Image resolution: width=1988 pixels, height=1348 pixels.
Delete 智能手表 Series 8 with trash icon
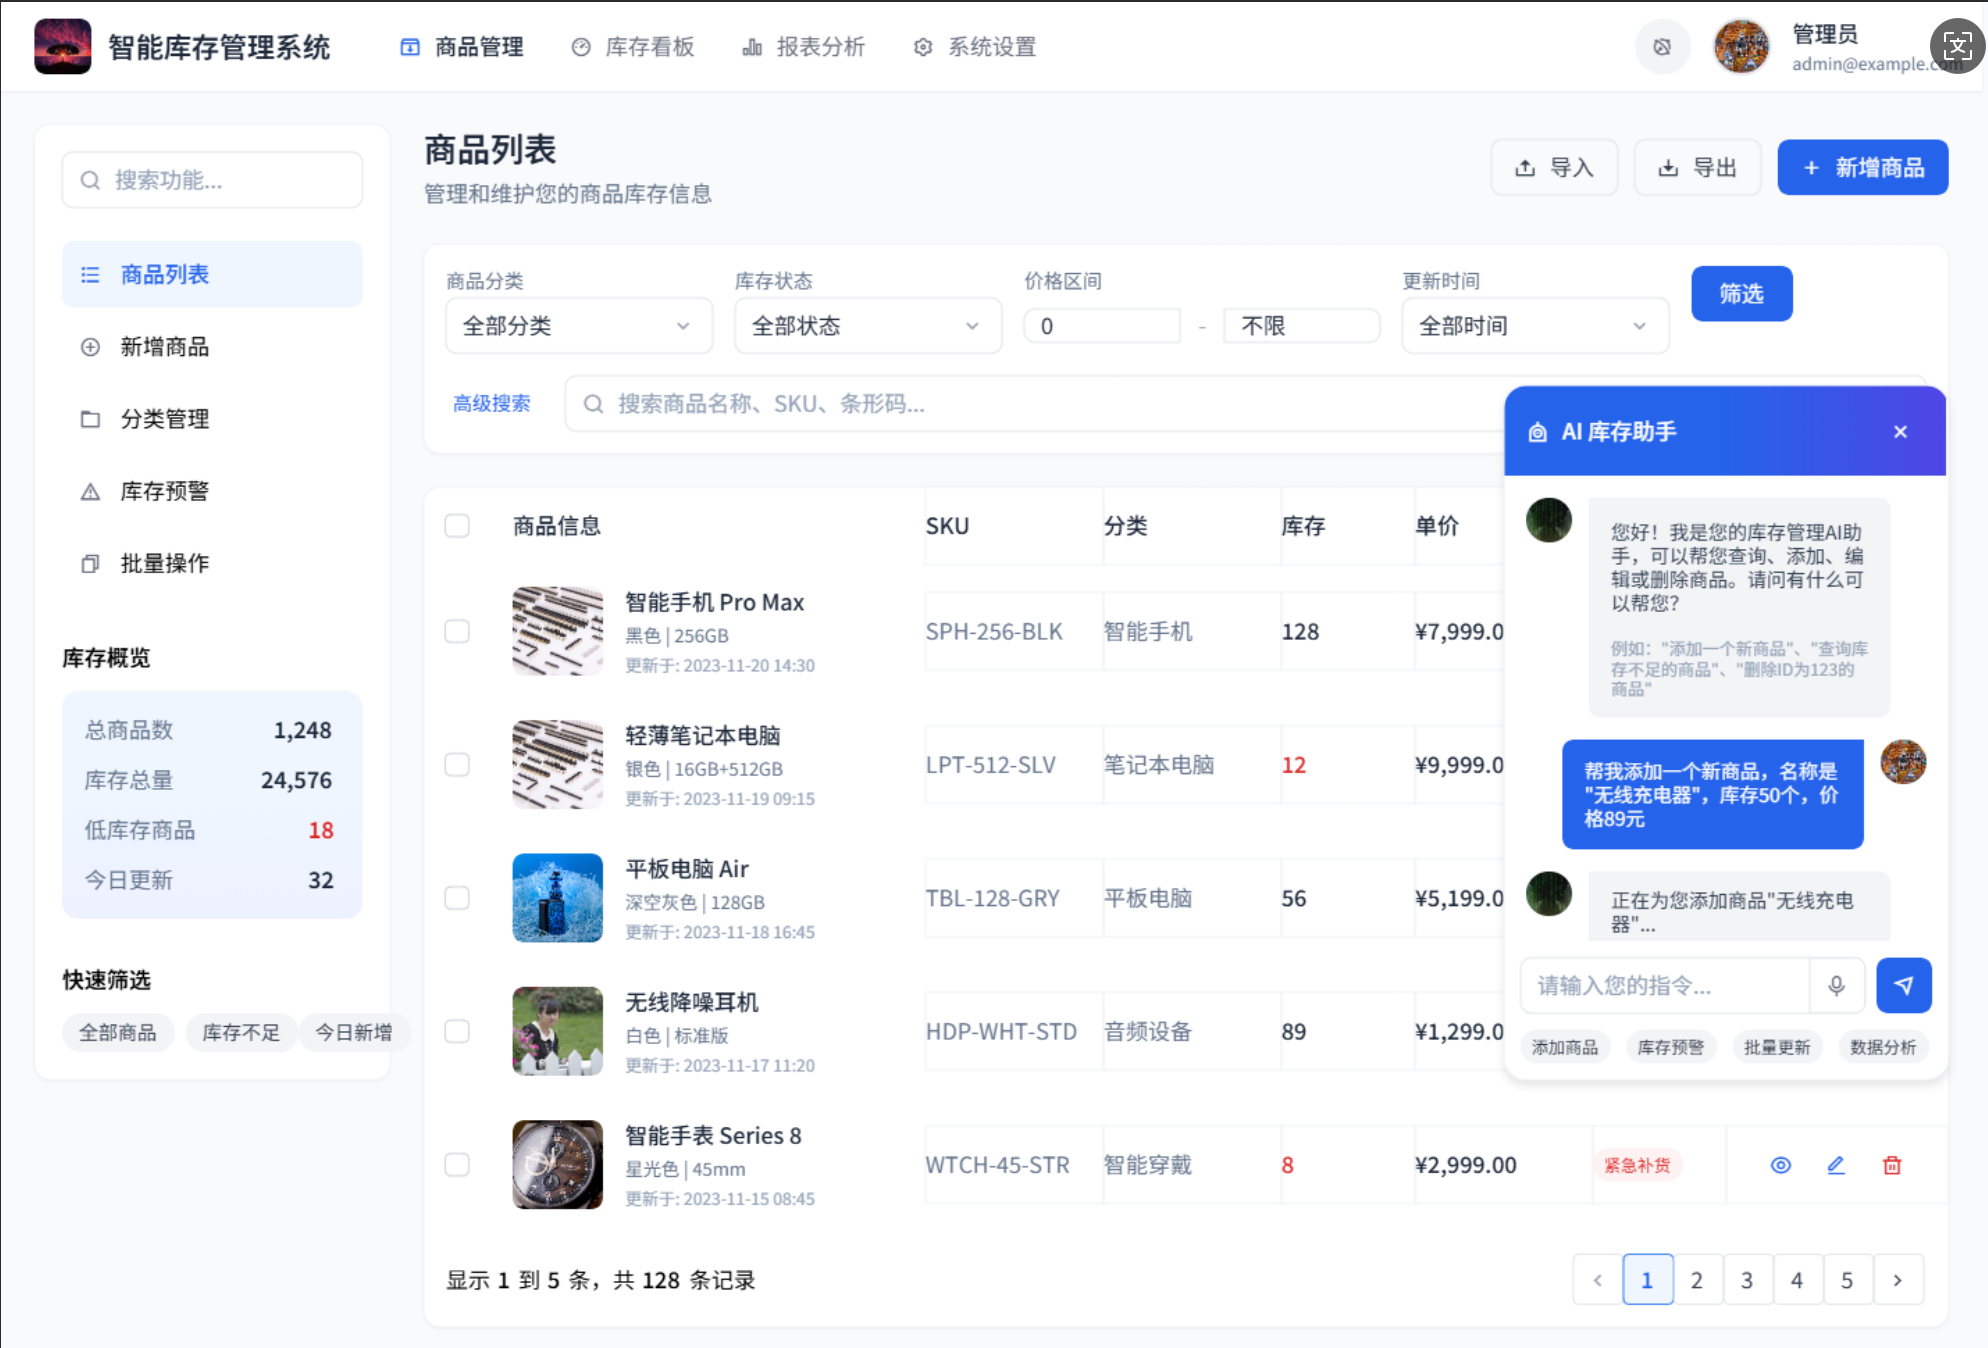pos(1891,1164)
